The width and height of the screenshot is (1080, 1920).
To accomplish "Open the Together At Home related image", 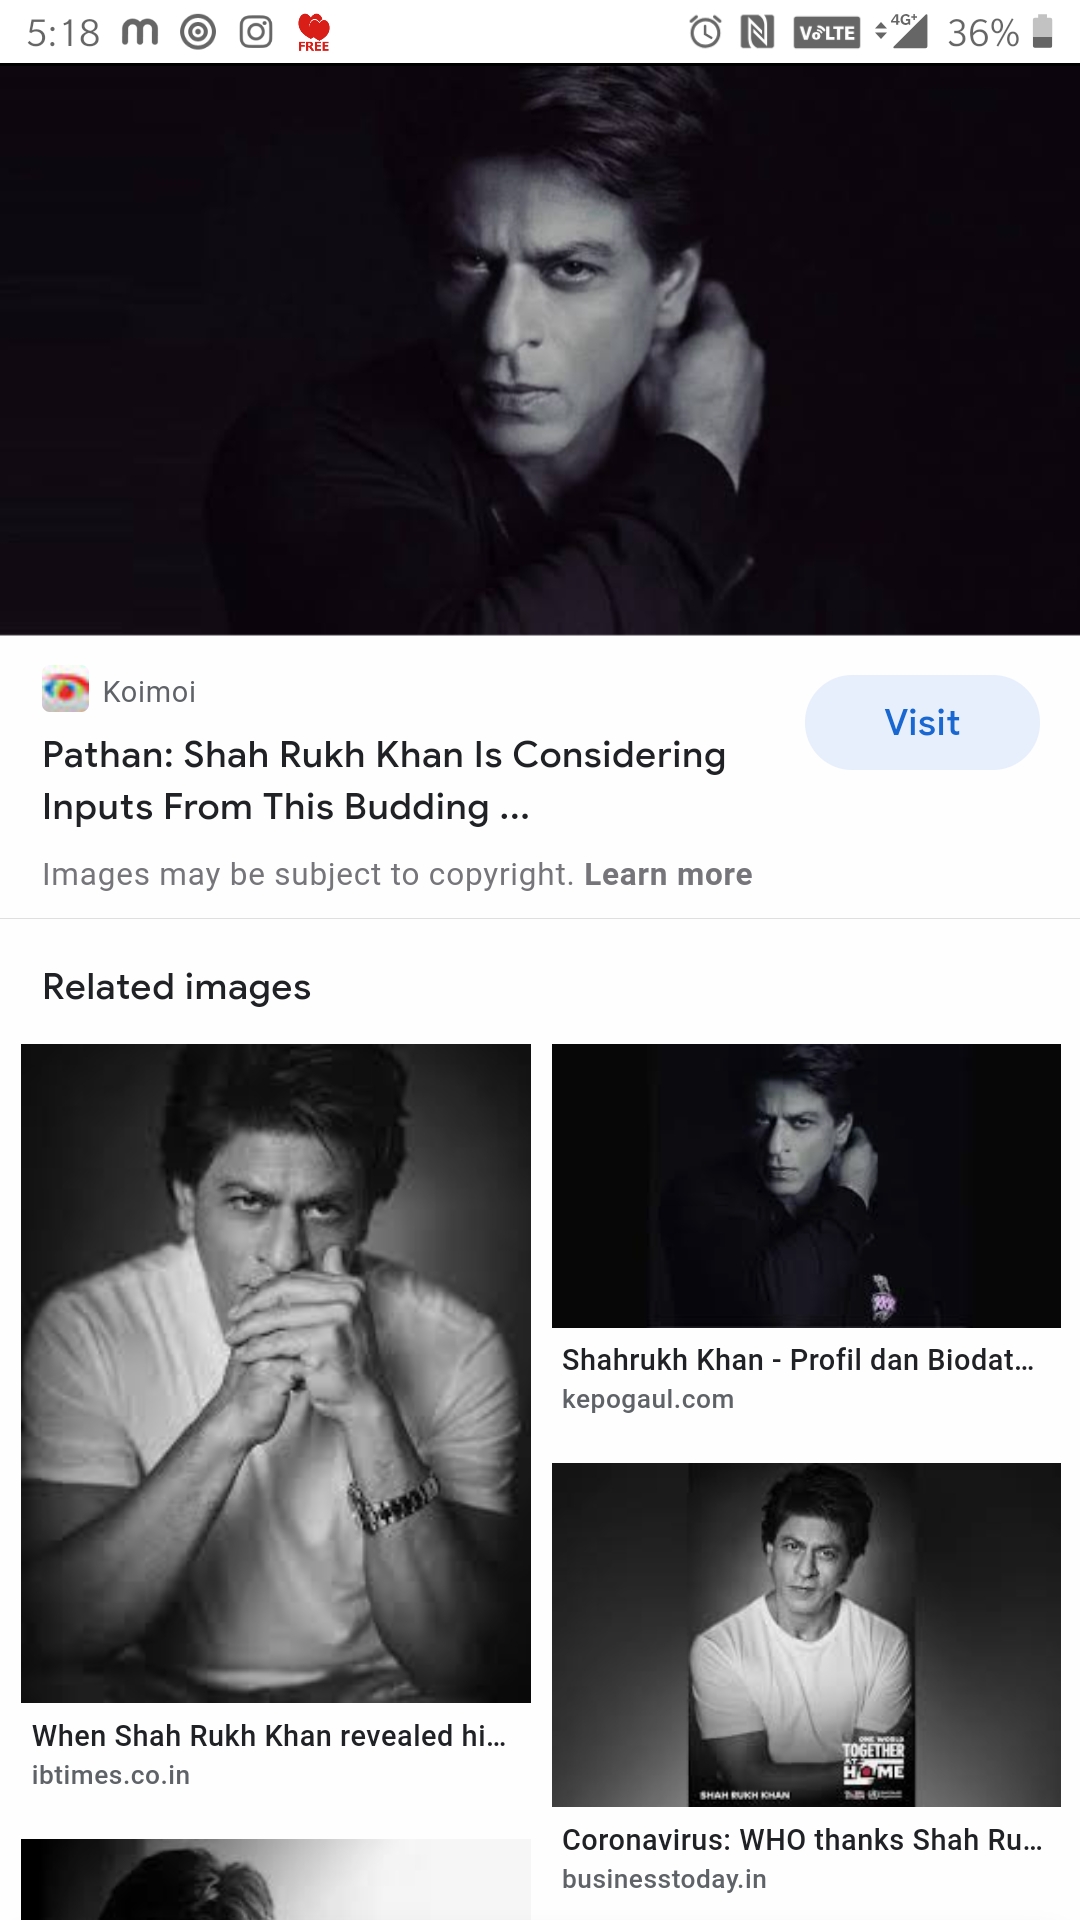I will click(x=806, y=1634).
